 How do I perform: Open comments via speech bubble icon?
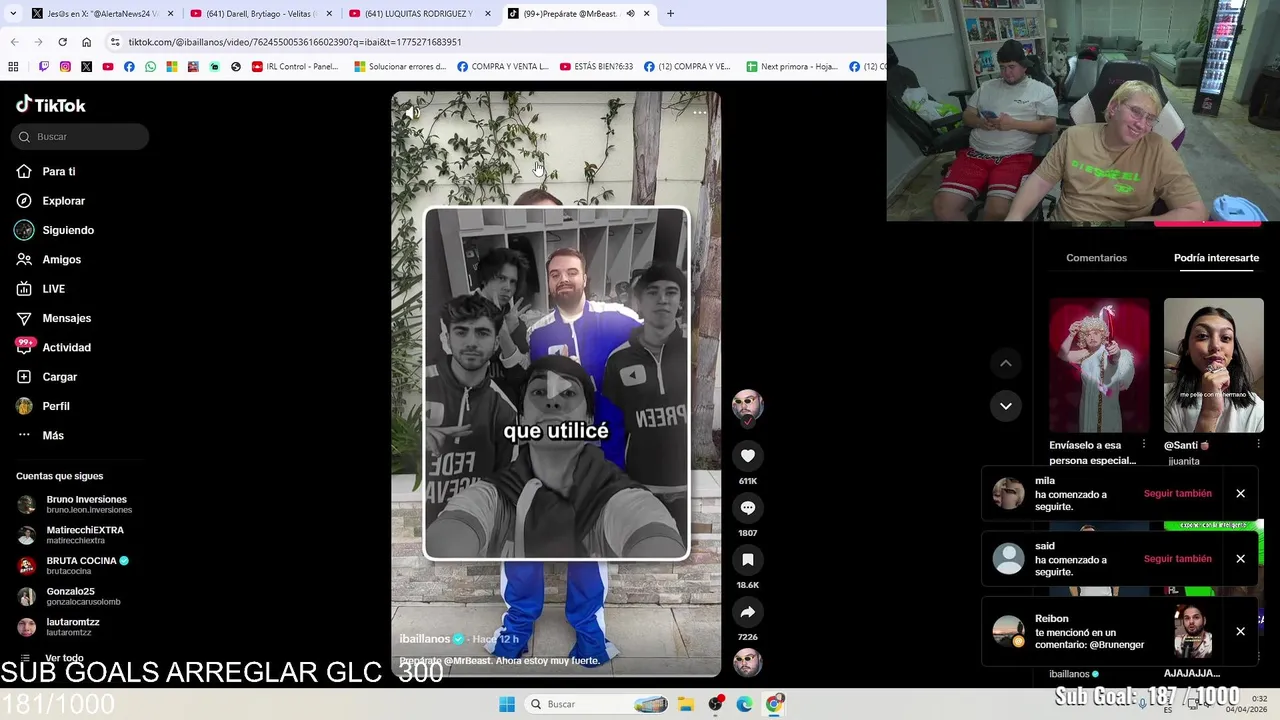pyautogui.click(x=747, y=508)
